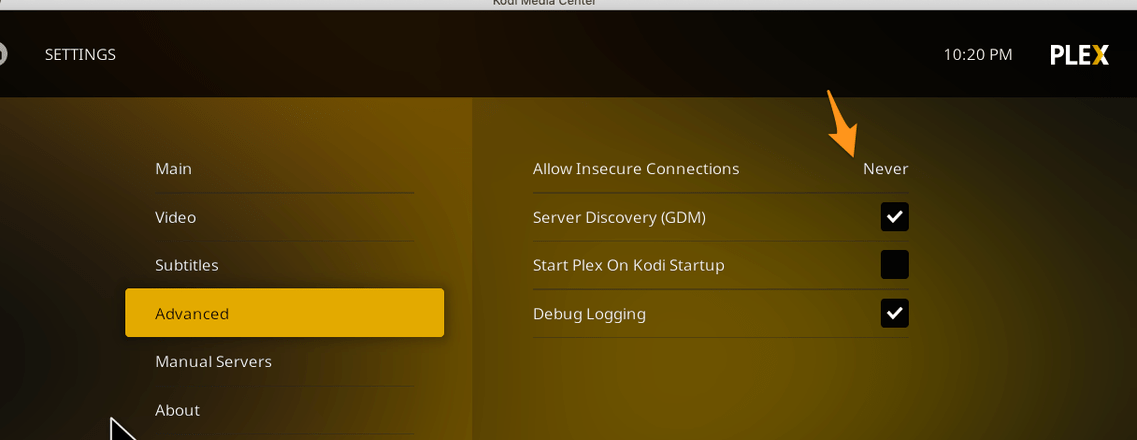Click the SETTINGS header title

click(80, 54)
